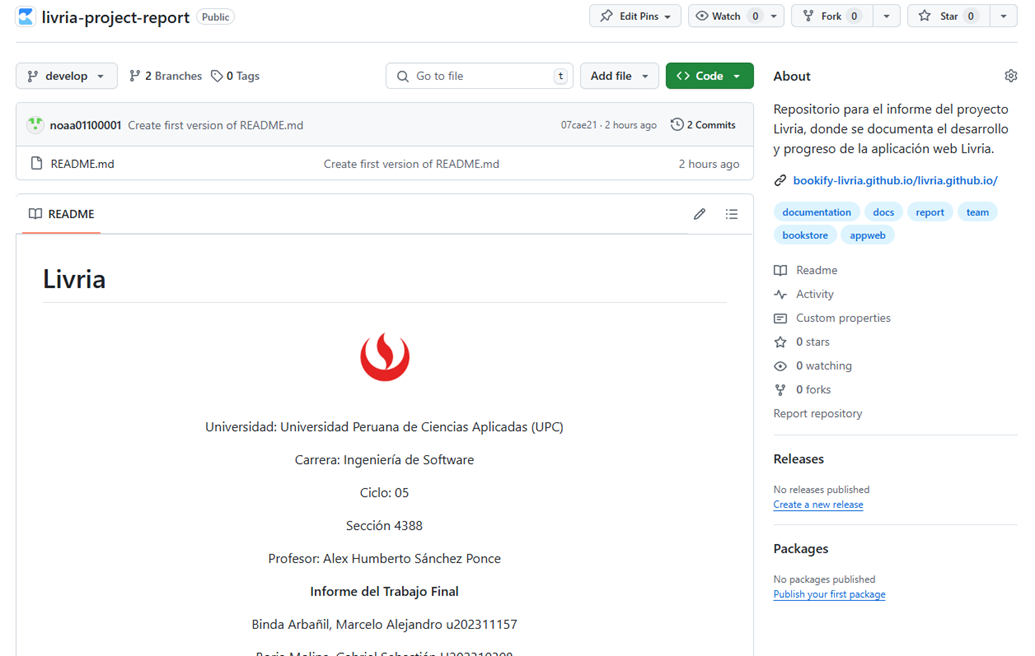
Task: Open the Fork options dropdown arrow
Action: (886, 16)
